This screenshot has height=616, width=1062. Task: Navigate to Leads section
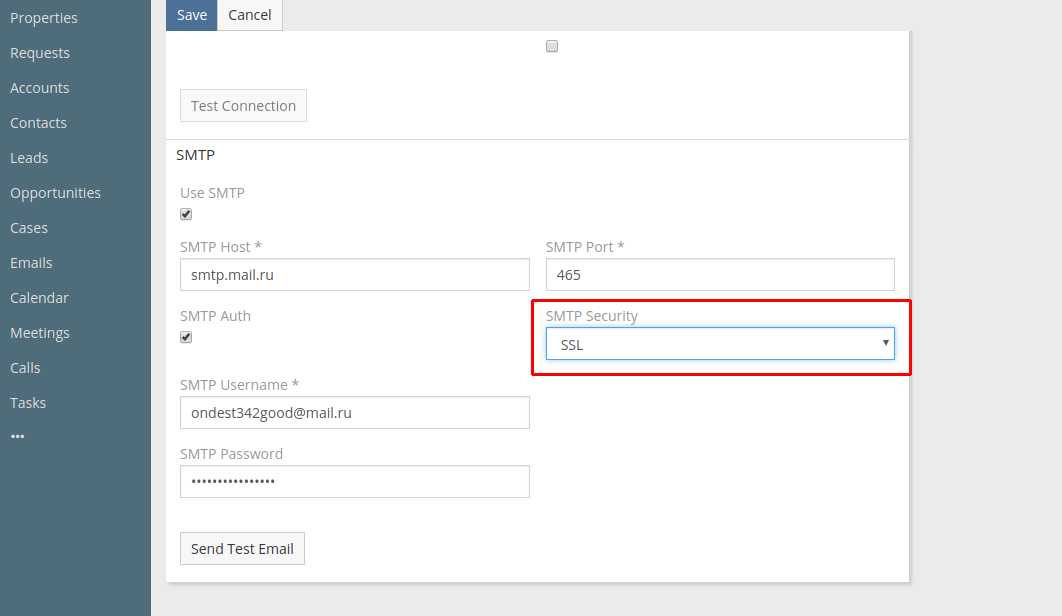tap(29, 158)
